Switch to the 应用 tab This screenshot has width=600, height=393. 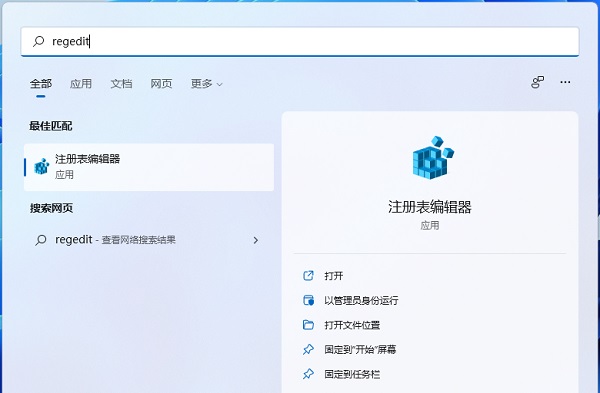click(81, 84)
